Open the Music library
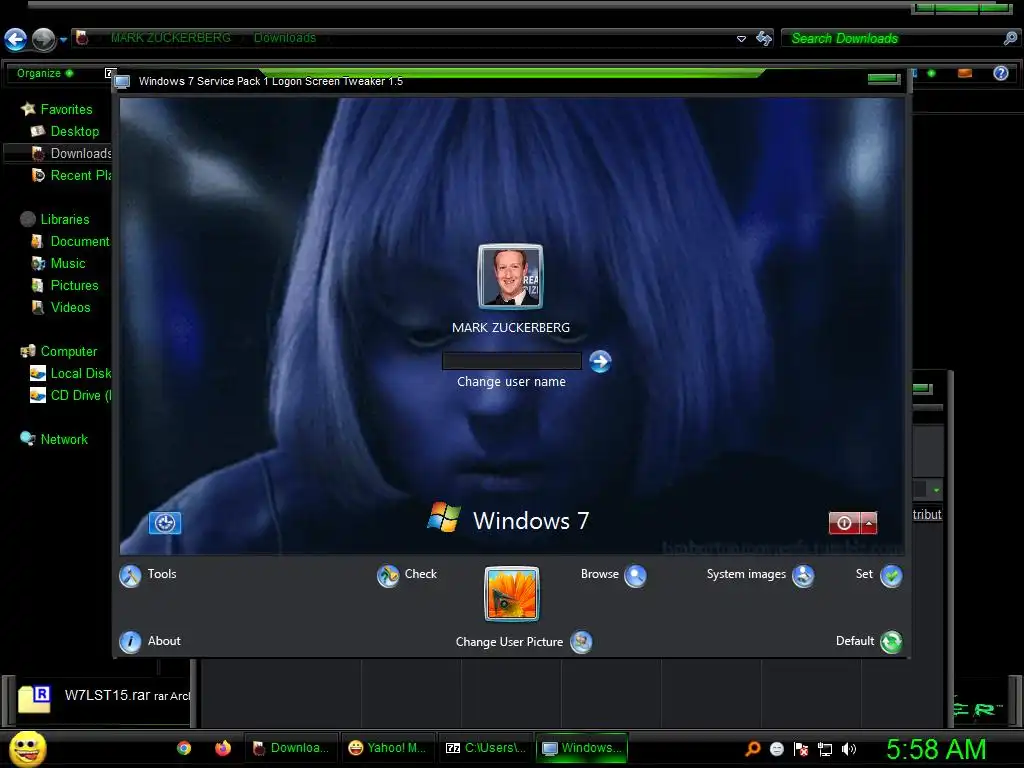Screen dimensions: 1024x768 [68, 263]
